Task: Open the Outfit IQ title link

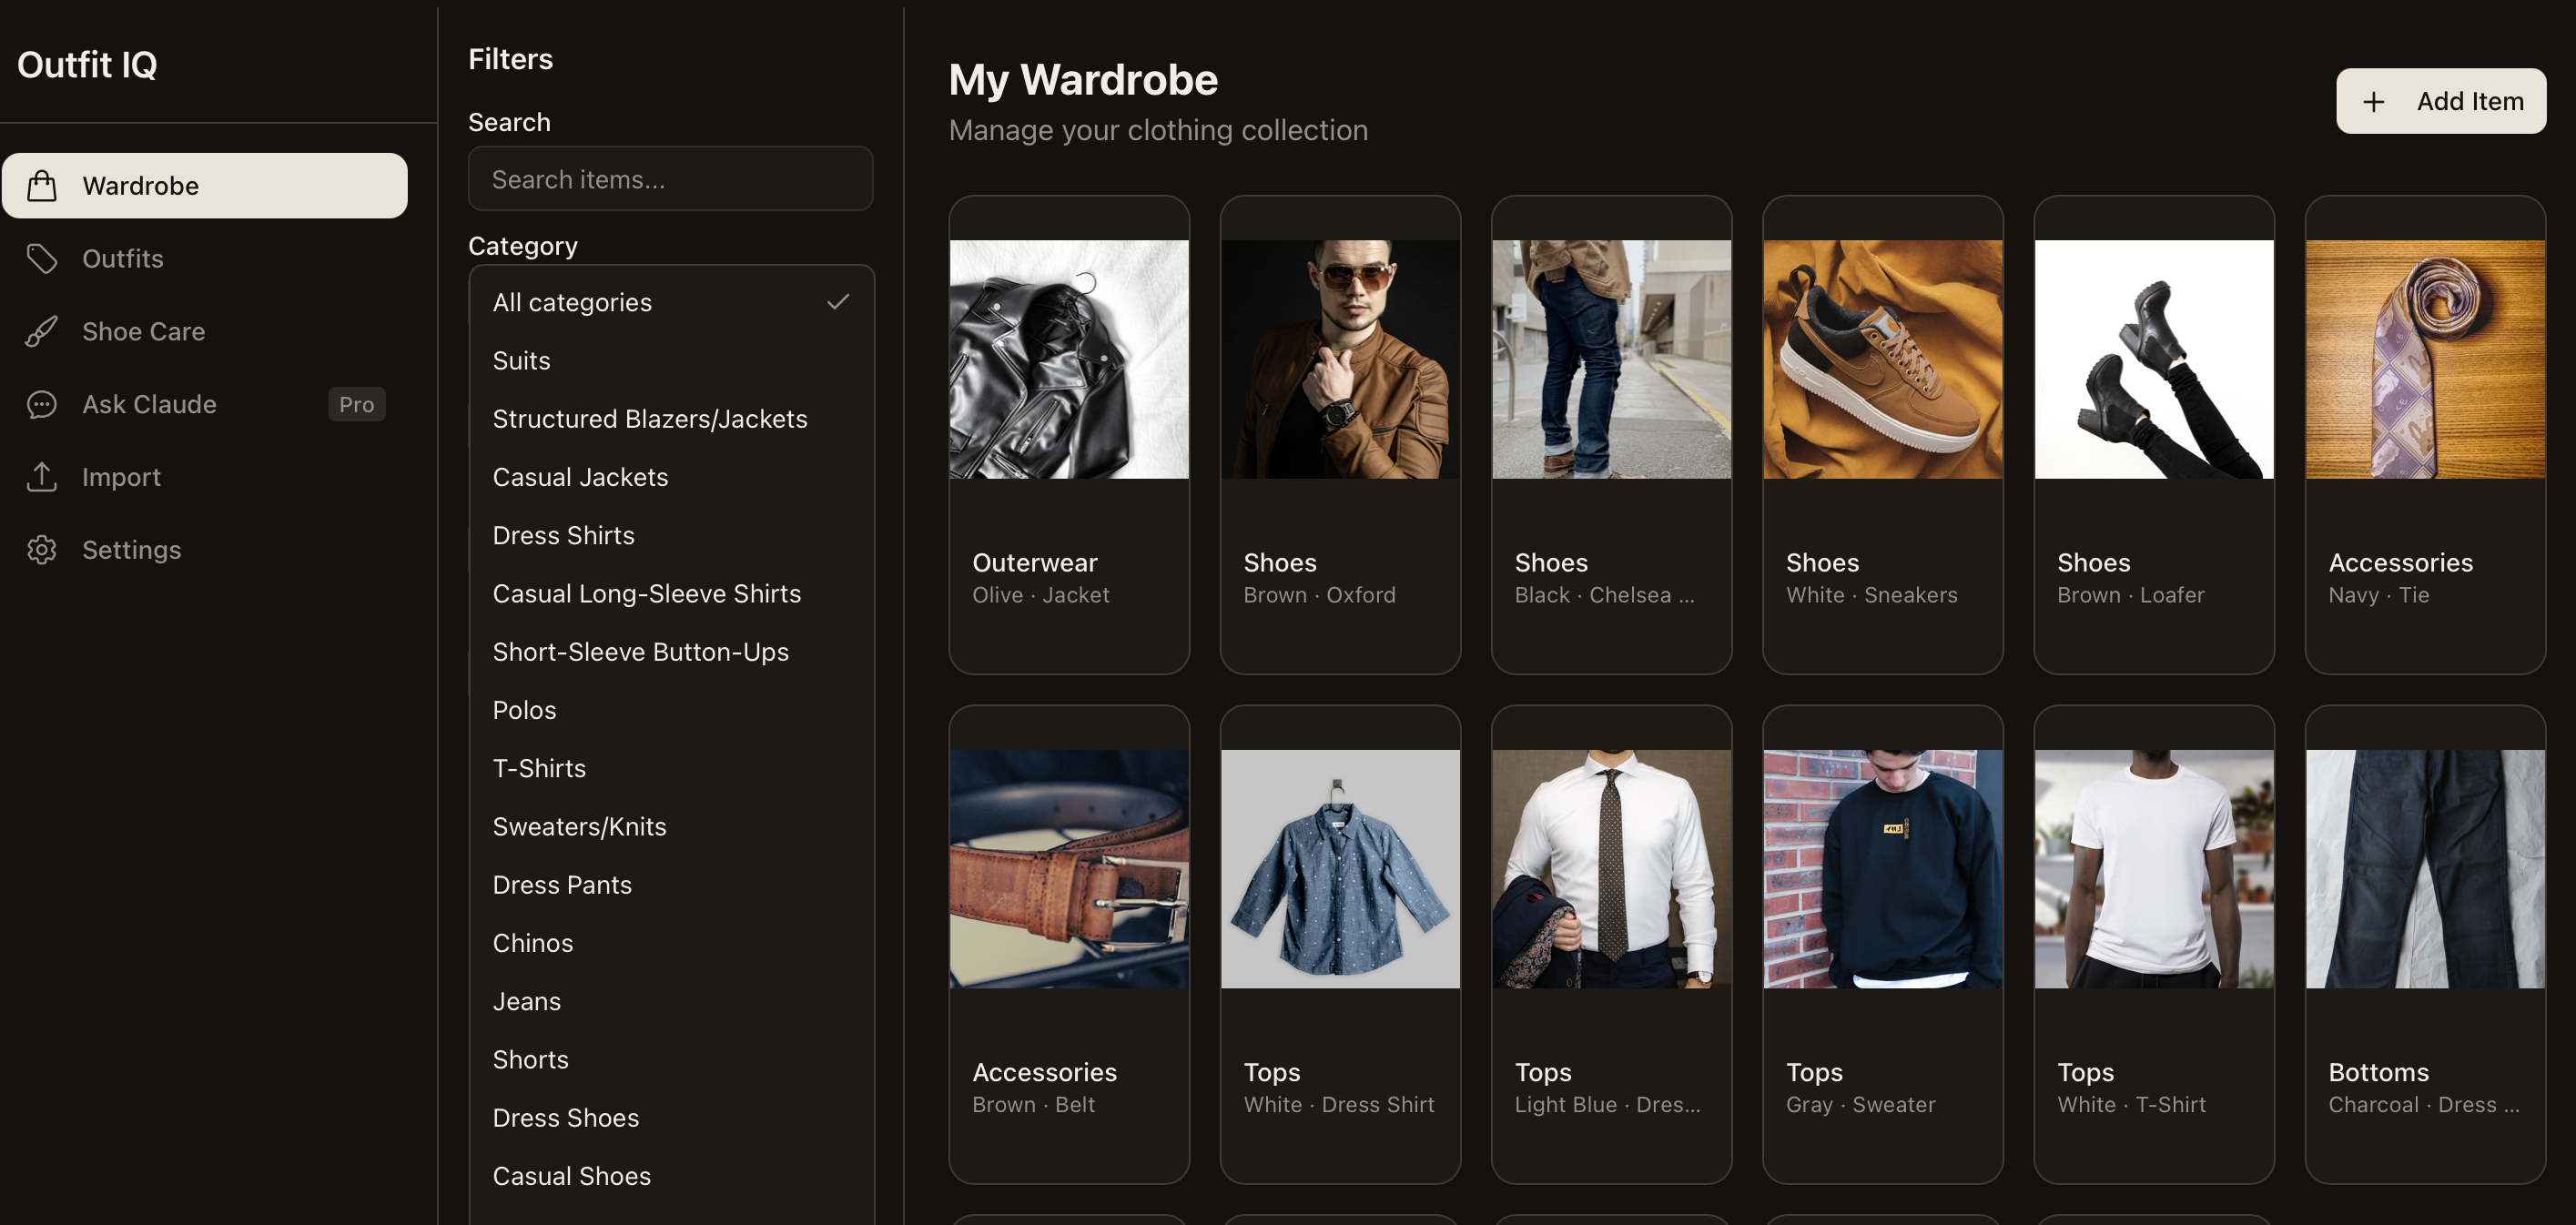Action: coord(87,65)
